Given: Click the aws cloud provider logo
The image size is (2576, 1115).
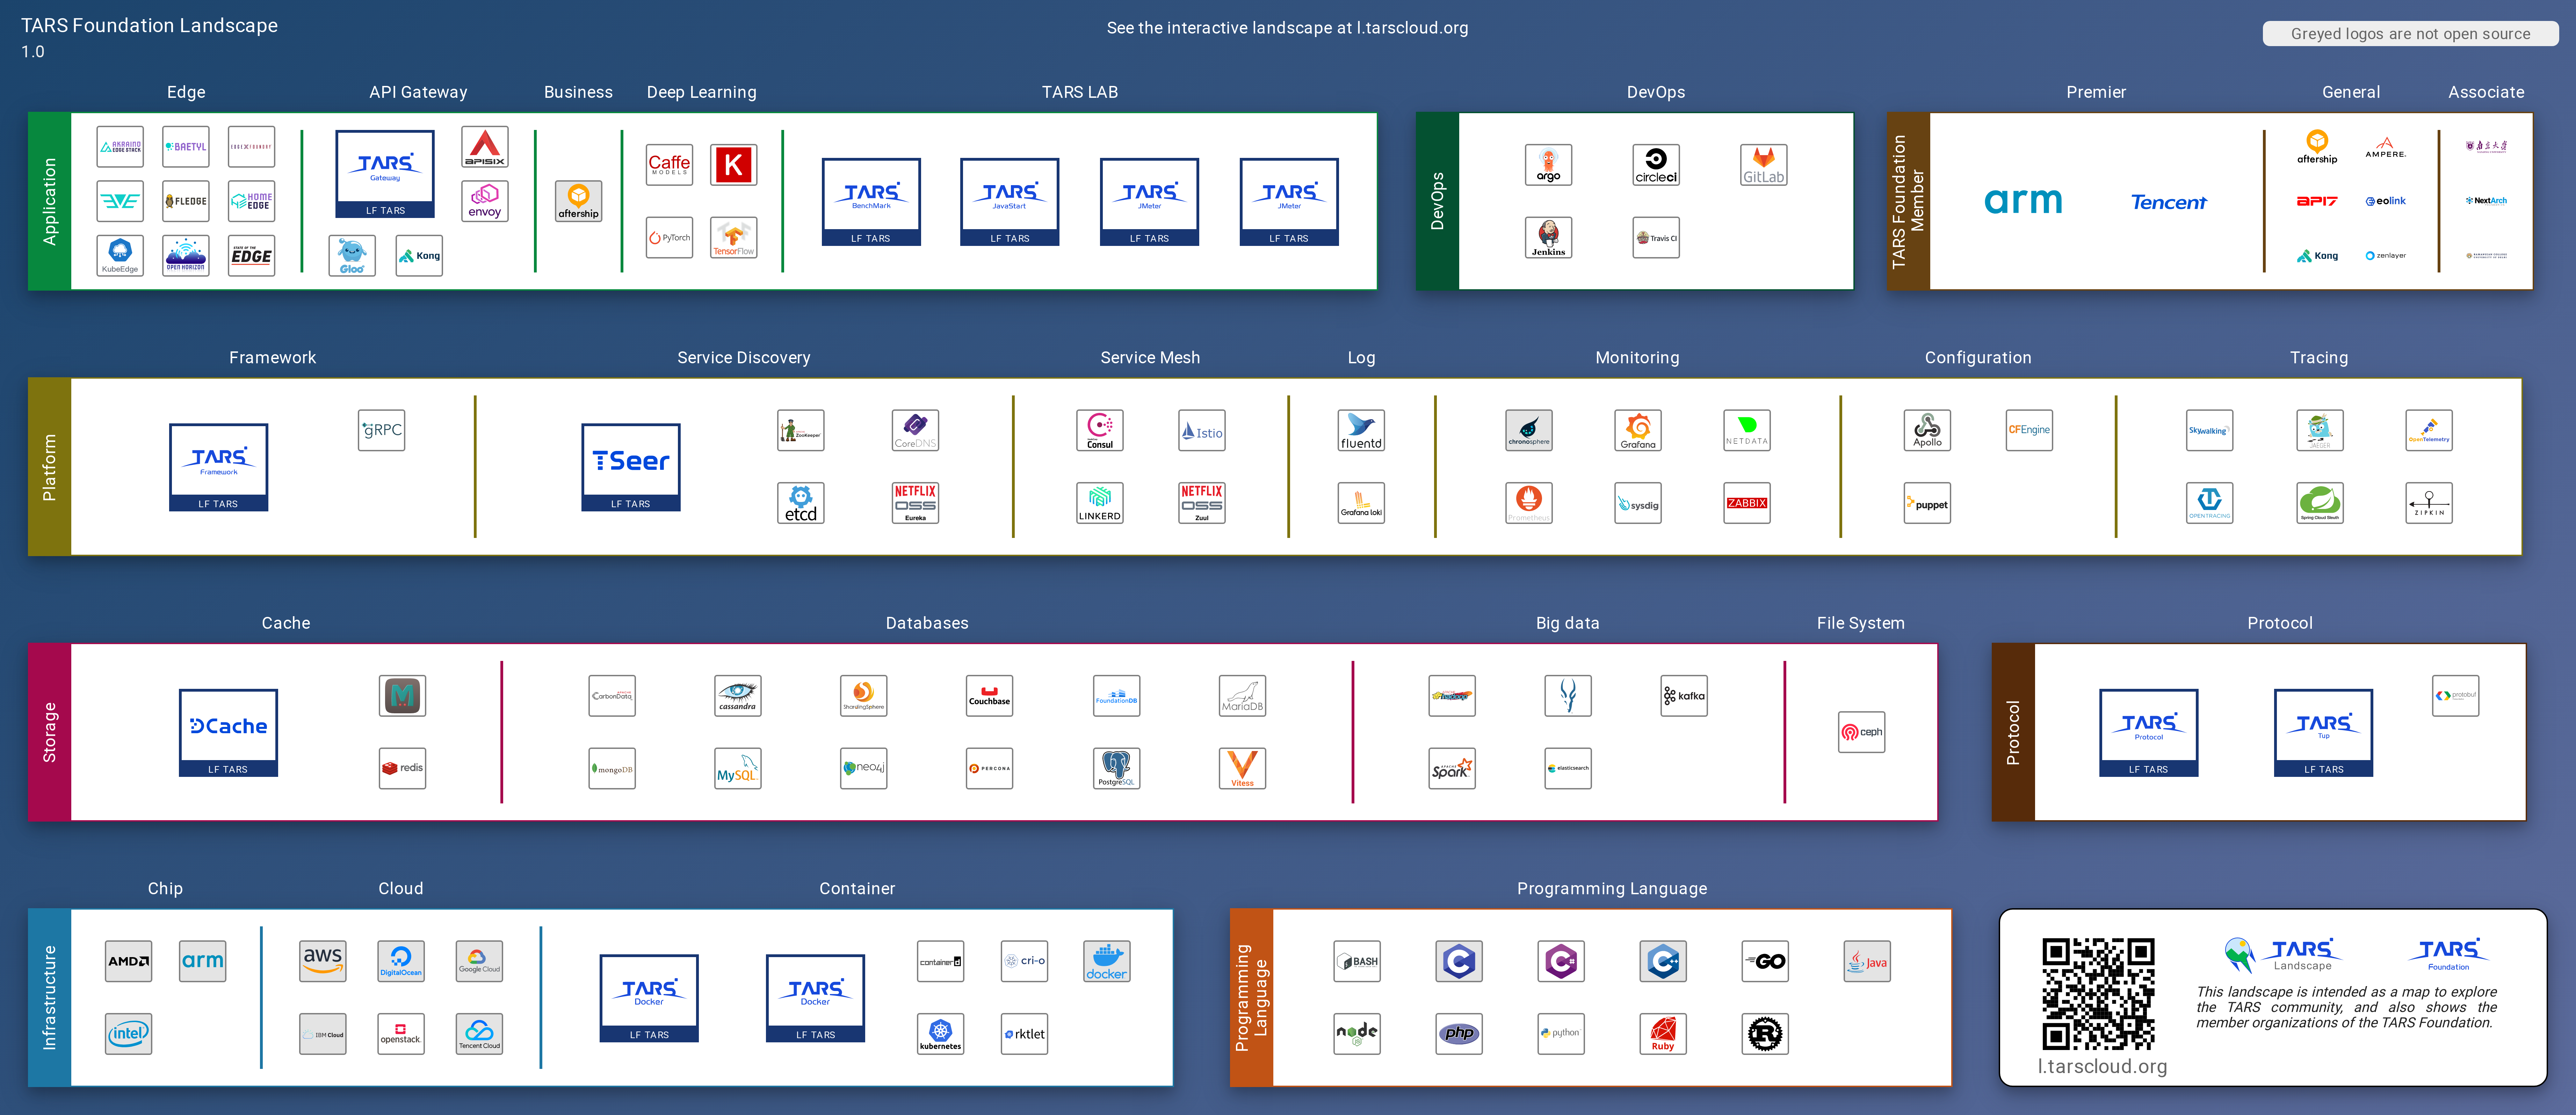Looking at the screenshot, I should pos(322,961).
